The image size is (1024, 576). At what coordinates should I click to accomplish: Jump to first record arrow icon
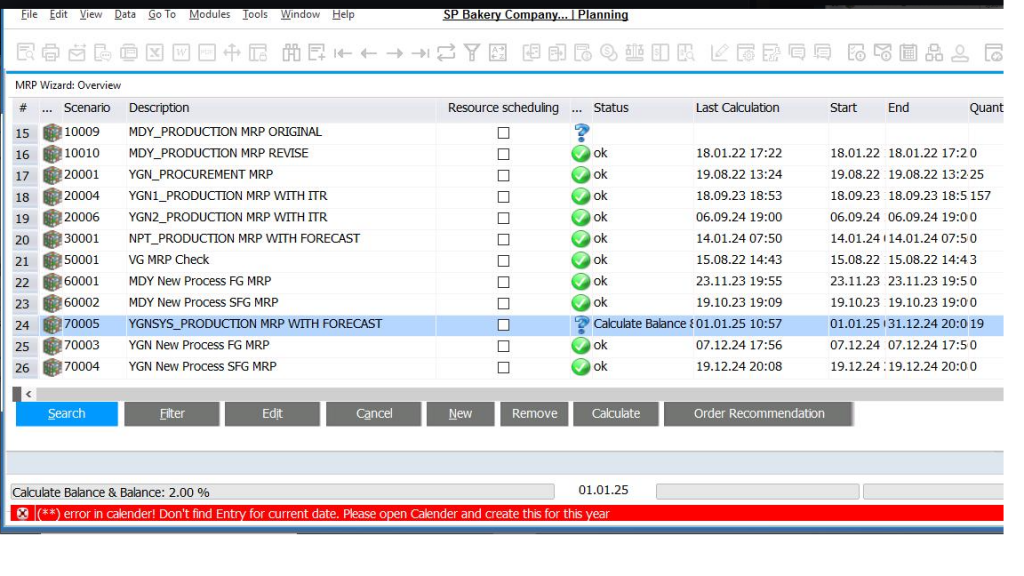click(343, 53)
